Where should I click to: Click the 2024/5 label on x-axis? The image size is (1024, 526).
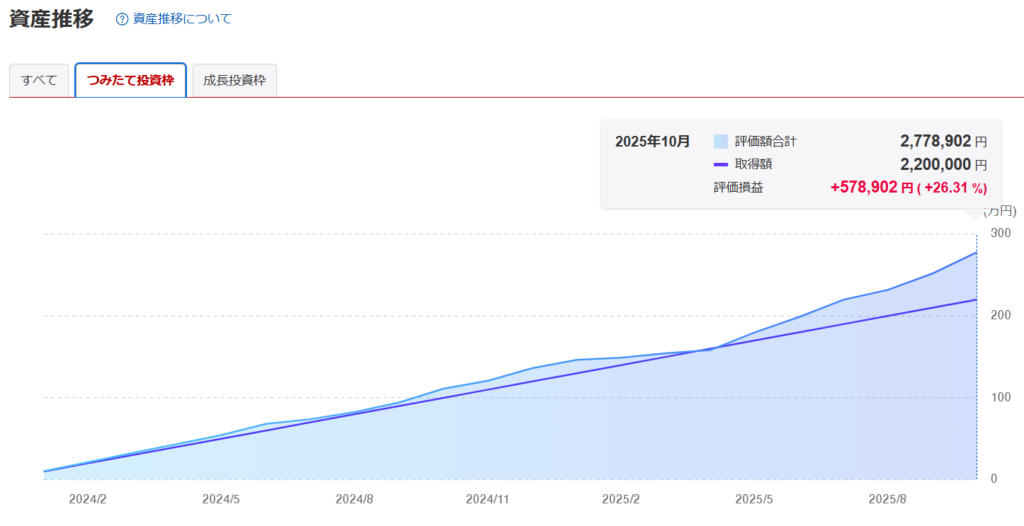[219, 498]
